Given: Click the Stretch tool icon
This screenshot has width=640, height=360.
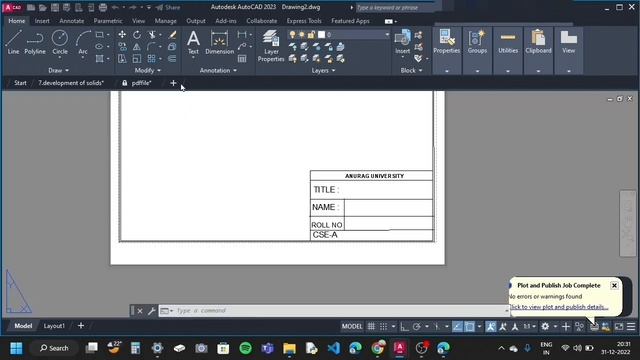Looking at the screenshot, I should (122, 59).
